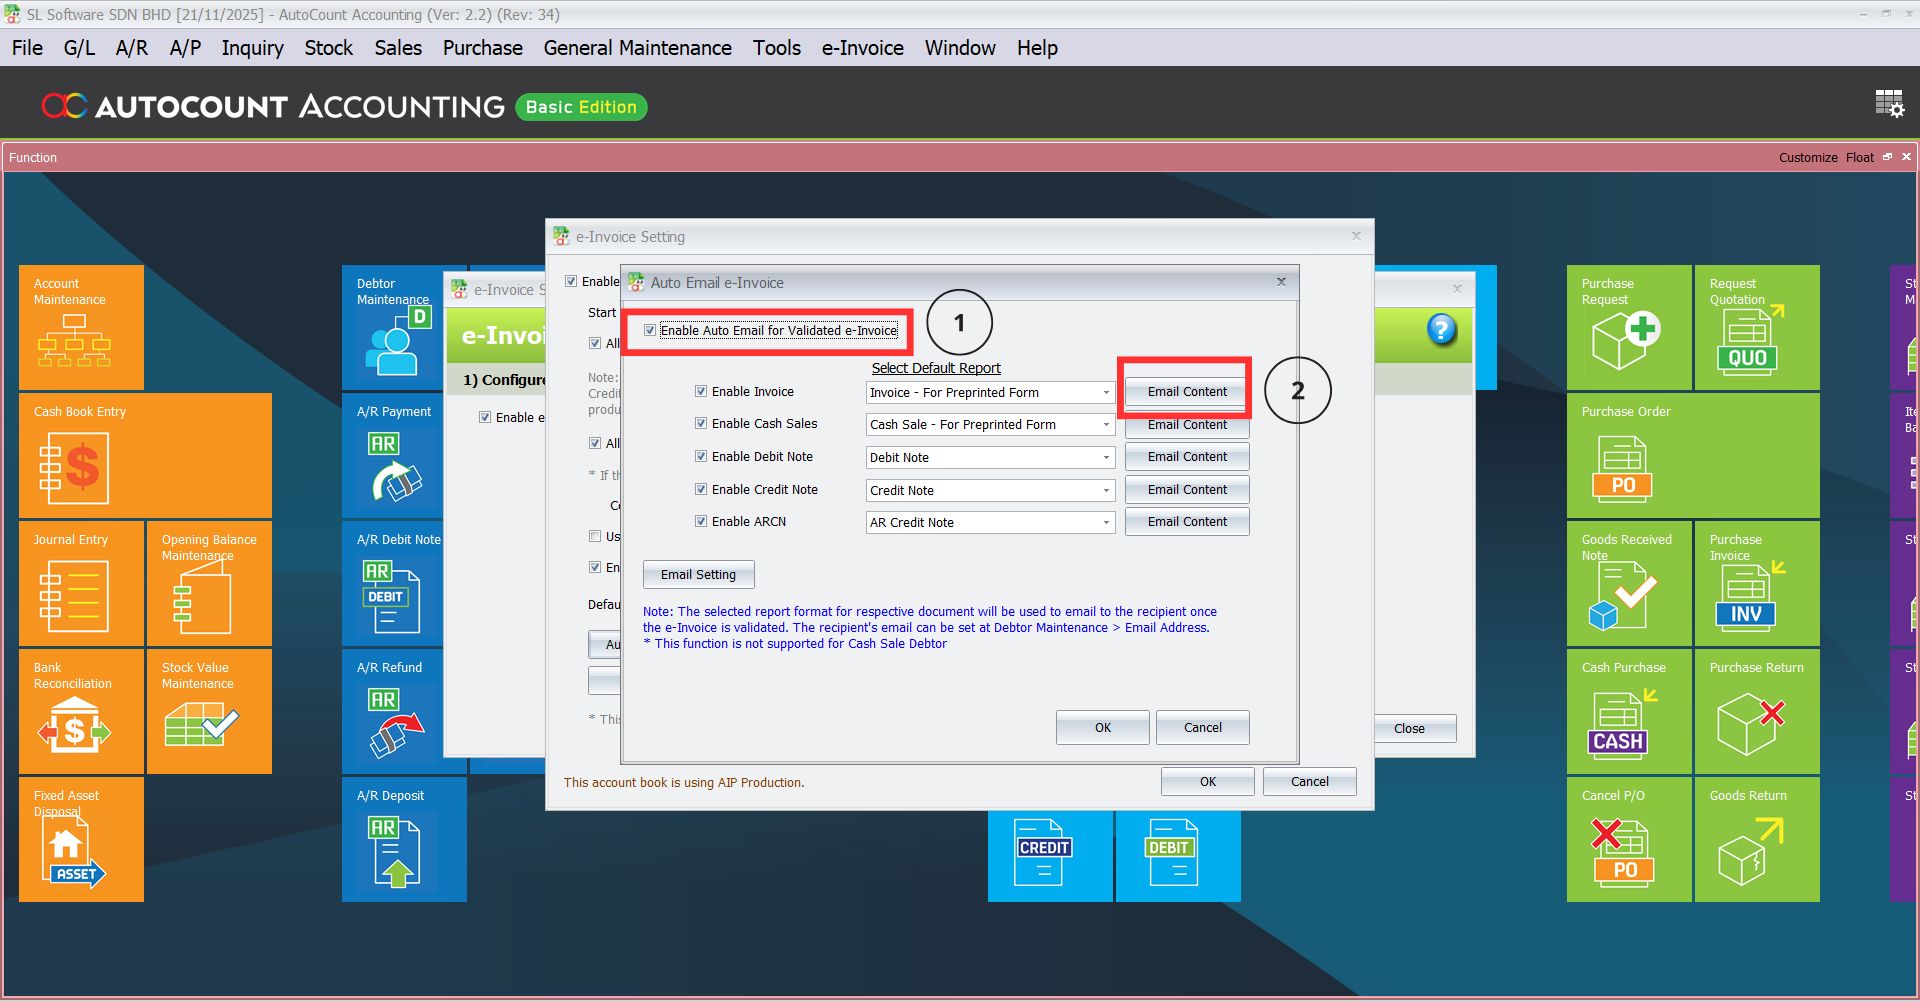Uncheck Enable Cash Sales
Viewport: 1920px width, 1002px height.
click(701, 423)
